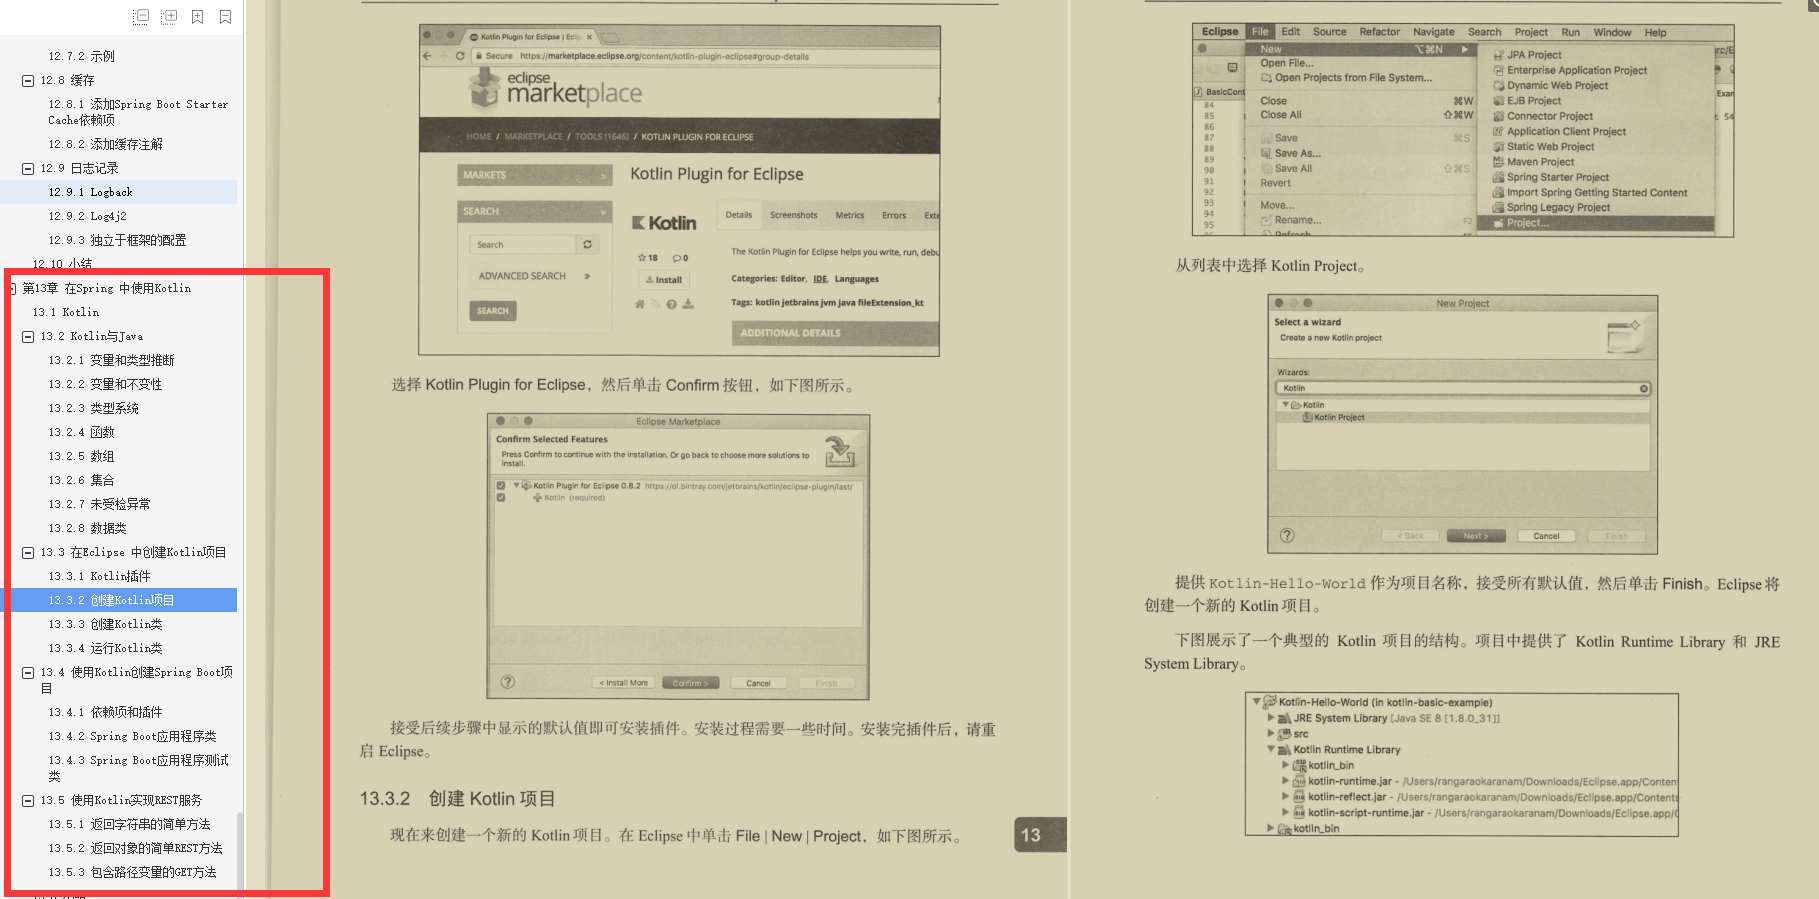Select 13.5.1 返回字符串的简单方法
The height and width of the screenshot is (899, 1819).
click(x=129, y=824)
